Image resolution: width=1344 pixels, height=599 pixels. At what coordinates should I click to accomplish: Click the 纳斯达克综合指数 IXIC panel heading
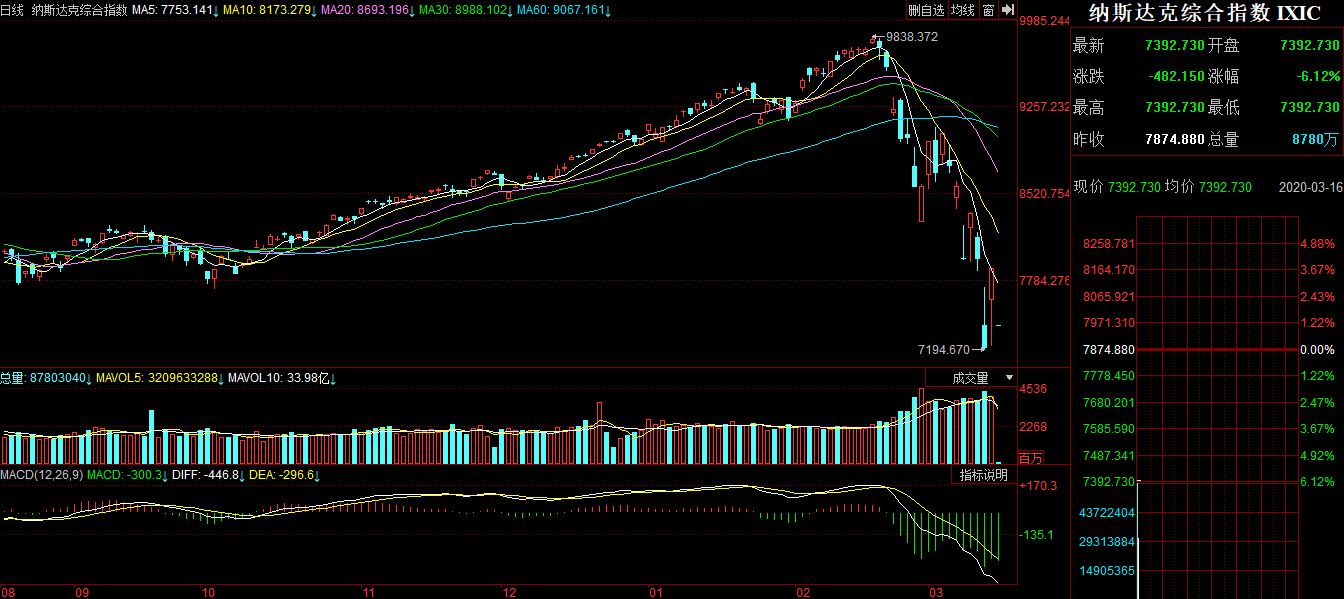click(1204, 14)
